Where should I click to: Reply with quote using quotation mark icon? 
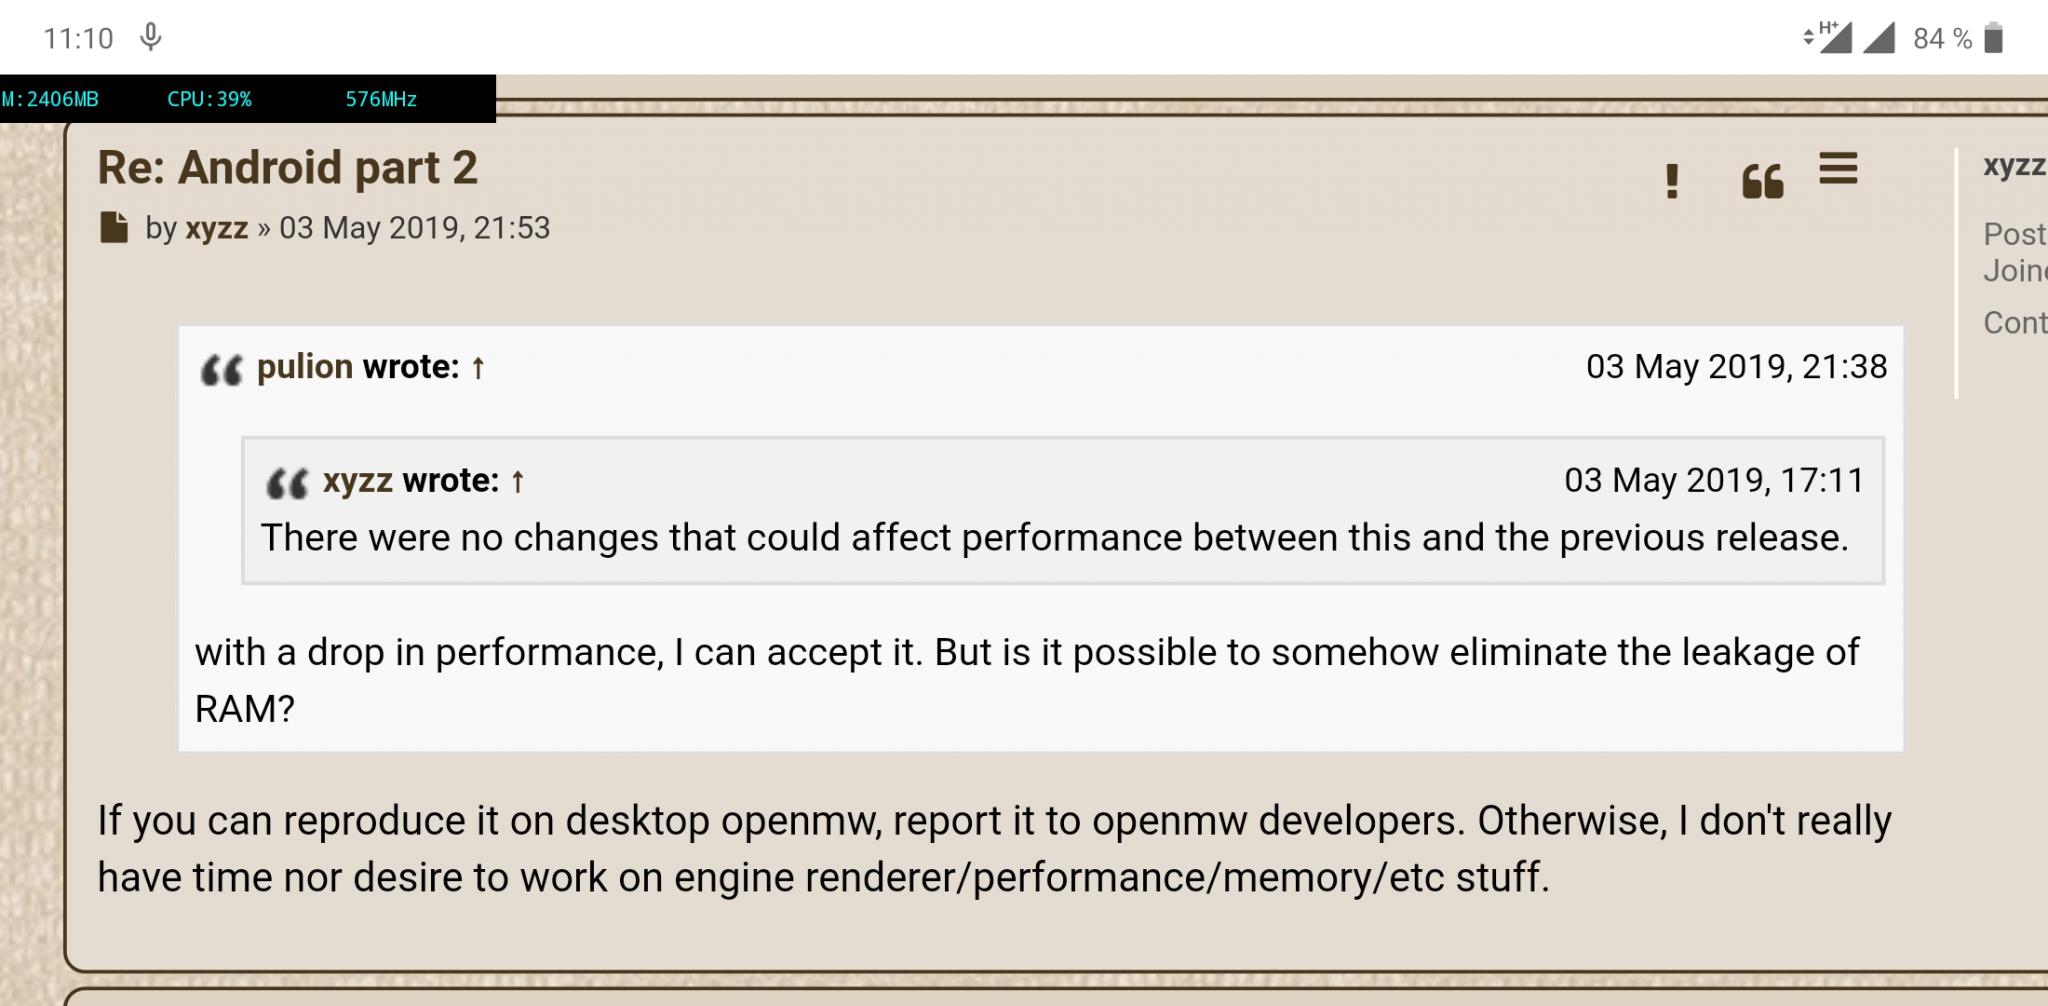[1762, 181]
